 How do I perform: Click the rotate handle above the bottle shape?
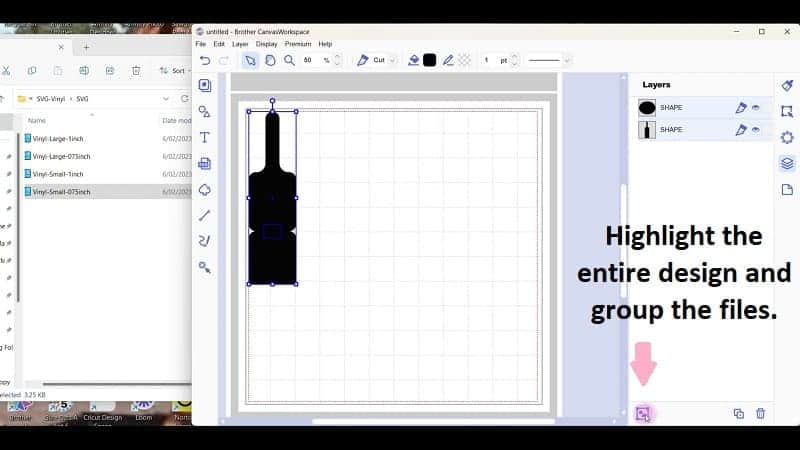coord(272,102)
